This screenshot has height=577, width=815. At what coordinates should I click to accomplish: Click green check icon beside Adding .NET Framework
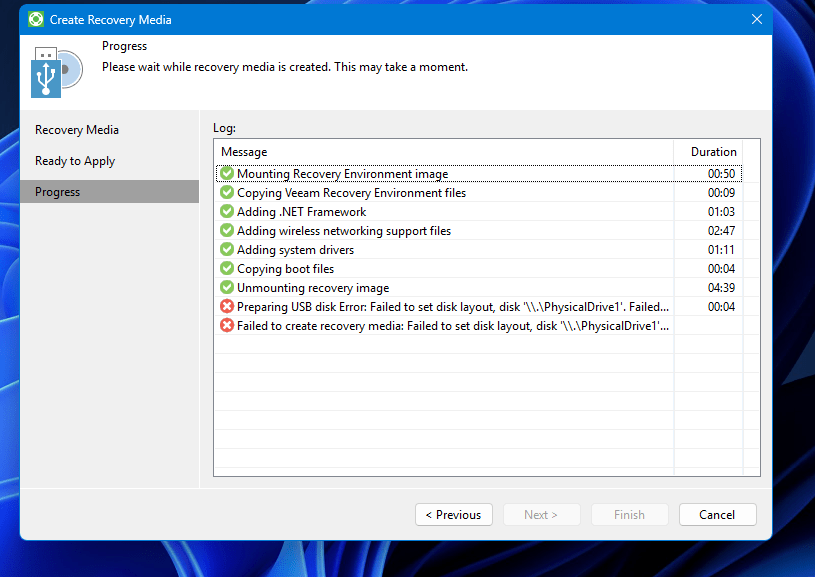[227, 212]
